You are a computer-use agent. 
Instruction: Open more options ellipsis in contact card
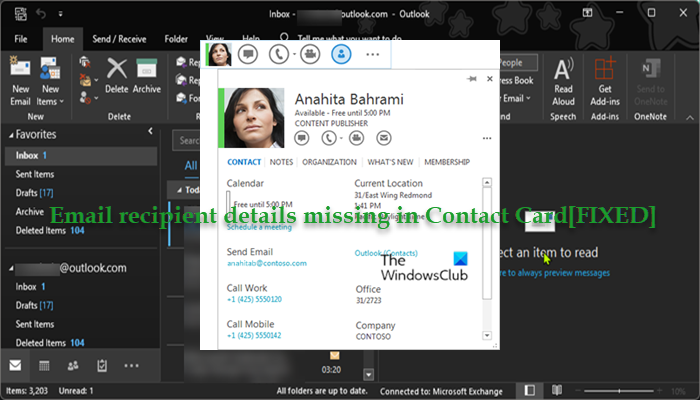click(x=487, y=138)
